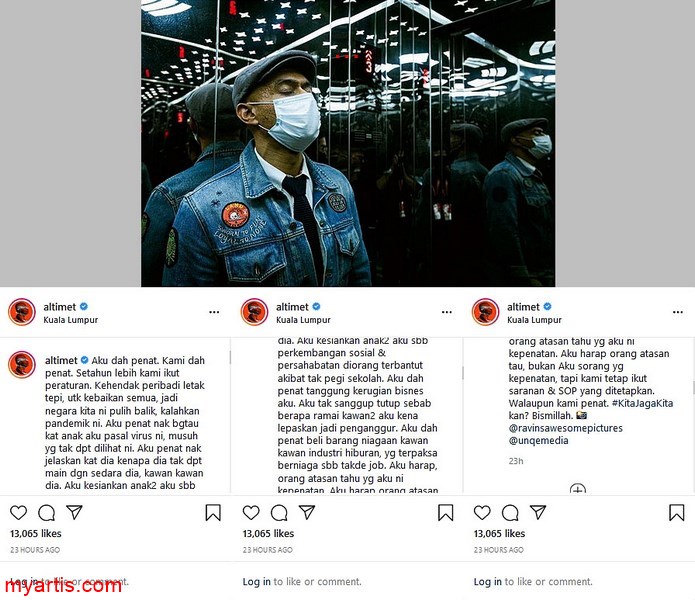Viewport: 695px width, 600px height.
Task: Open more options menu in the right header
Action: point(678,312)
